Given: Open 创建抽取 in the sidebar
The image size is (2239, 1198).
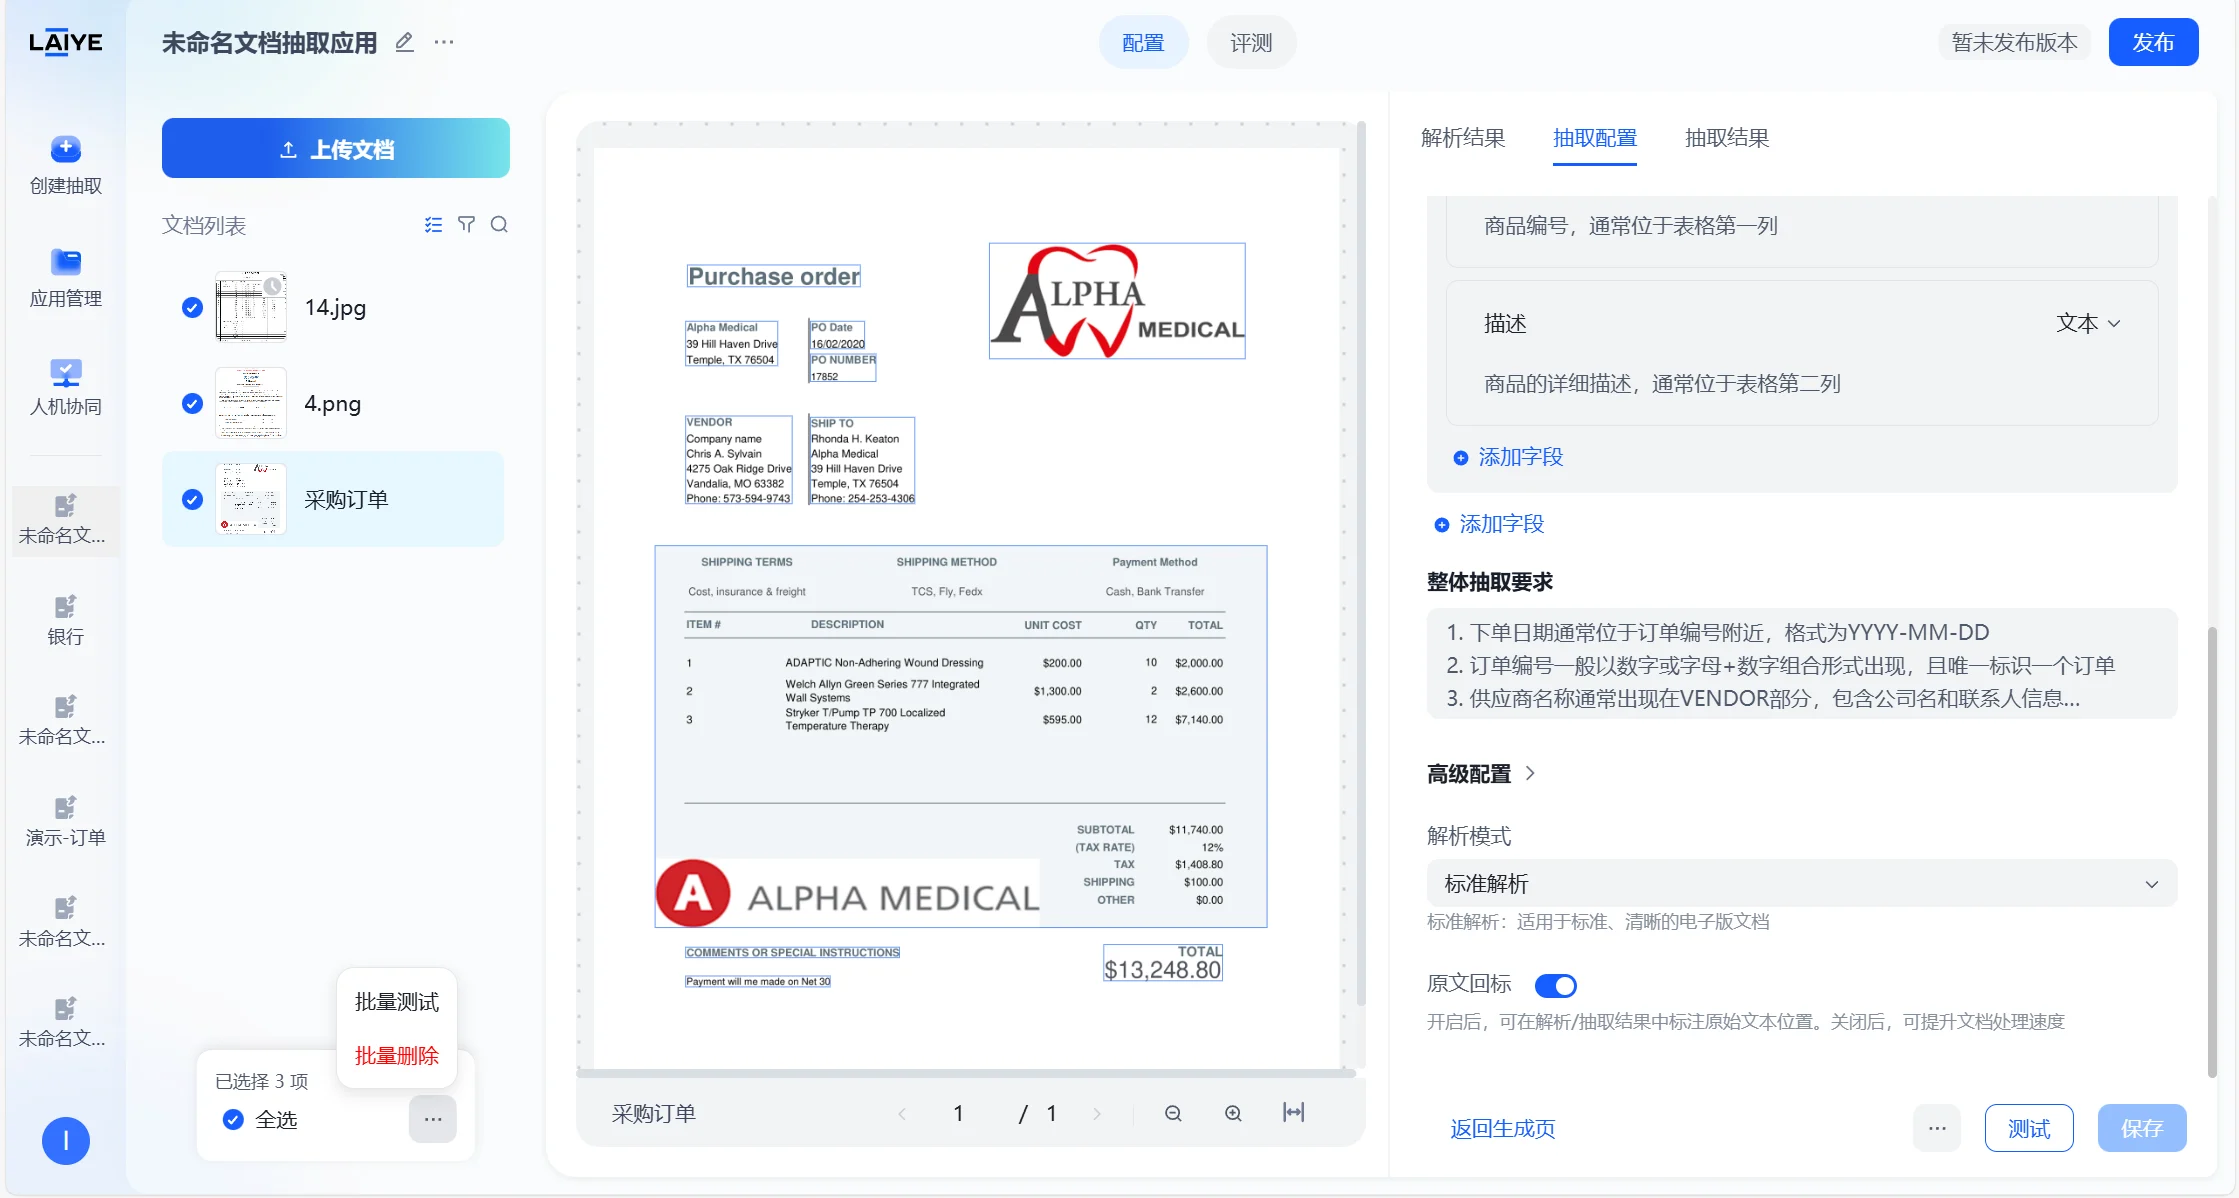Looking at the screenshot, I should 66,166.
